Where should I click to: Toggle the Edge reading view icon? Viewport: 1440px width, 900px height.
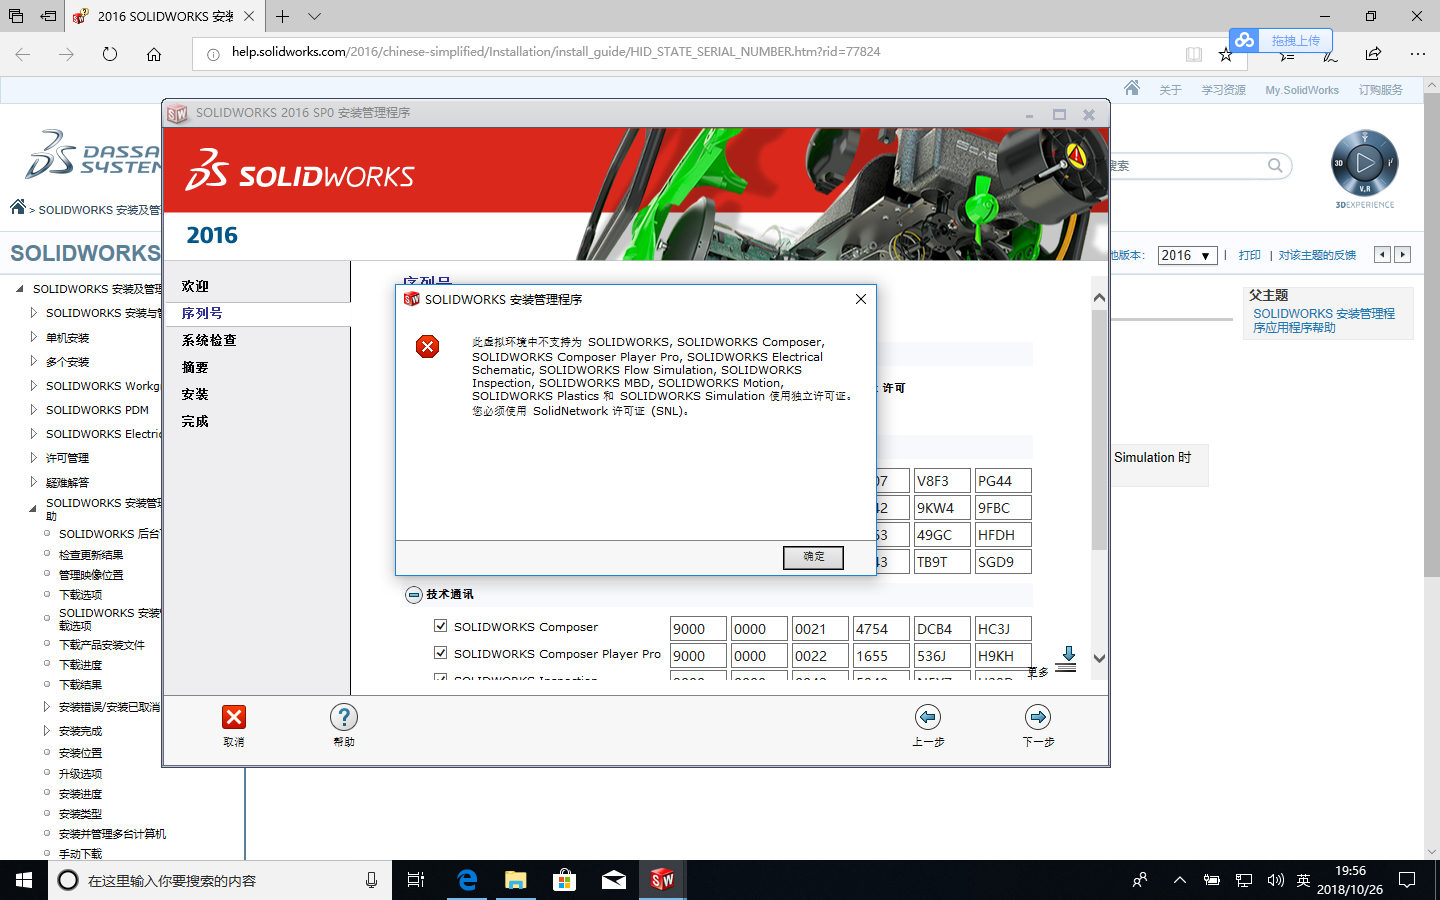1194,54
